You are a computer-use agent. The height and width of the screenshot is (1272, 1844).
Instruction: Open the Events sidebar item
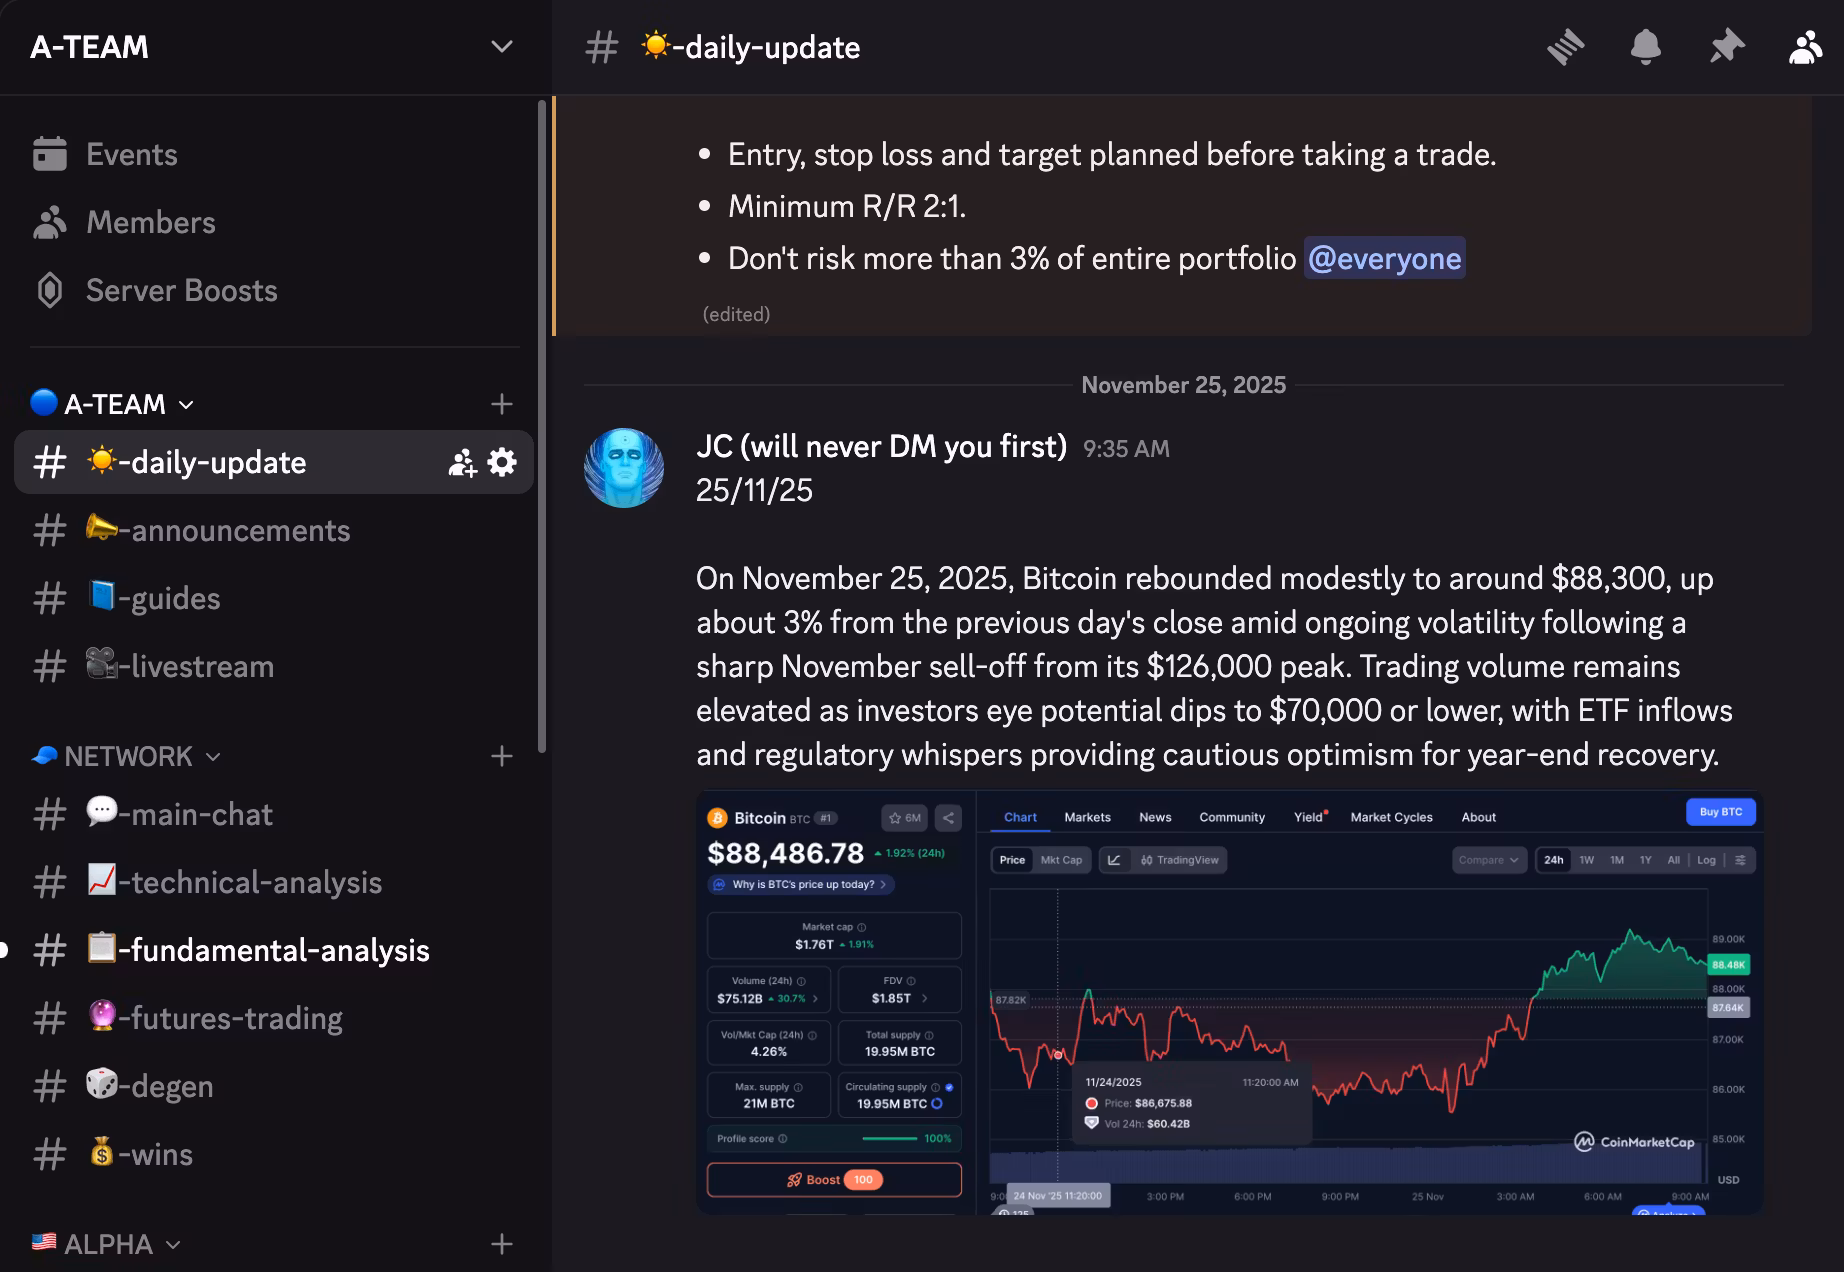131,155
